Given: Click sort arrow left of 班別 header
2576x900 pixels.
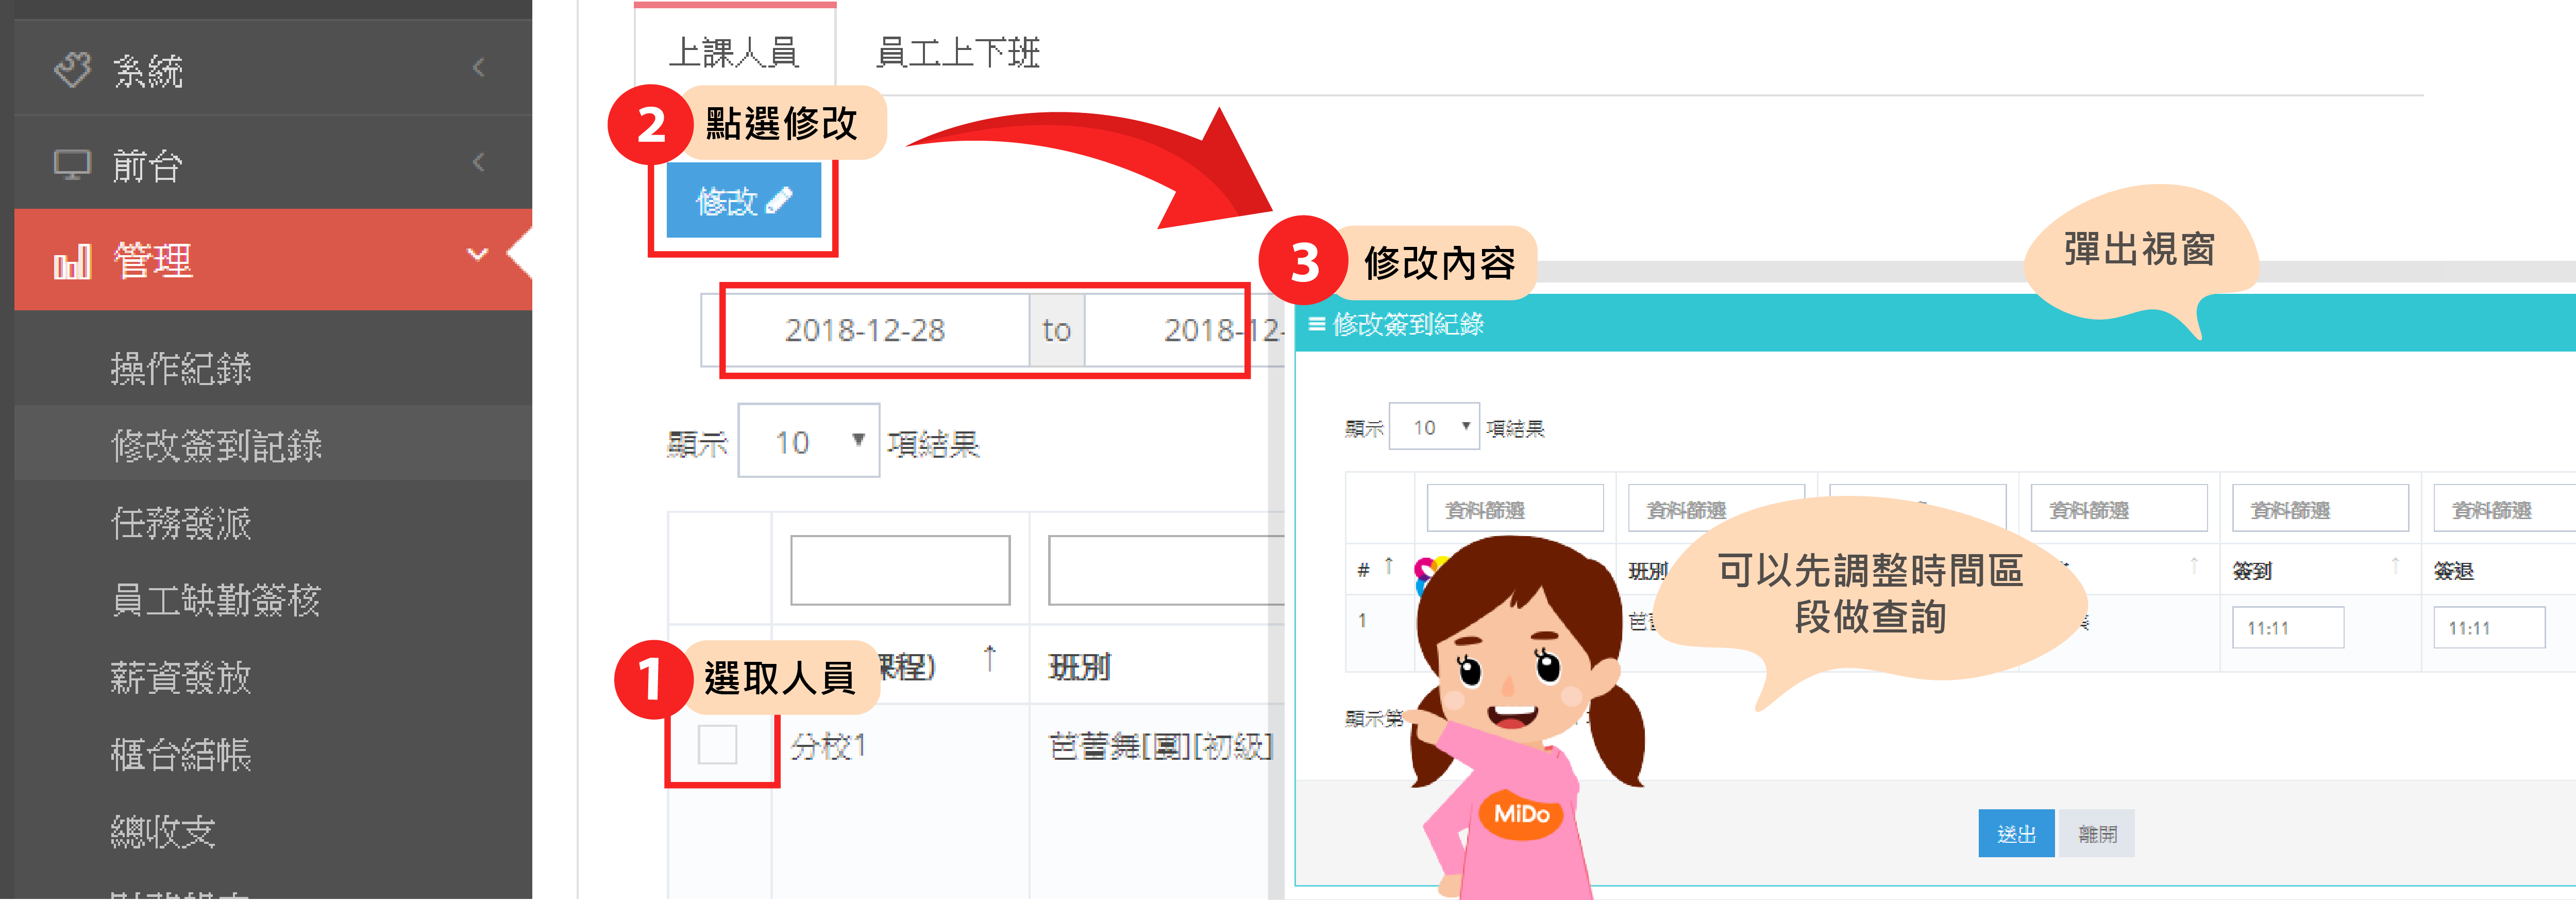Looking at the screenshot, I should tap(989, 659).
